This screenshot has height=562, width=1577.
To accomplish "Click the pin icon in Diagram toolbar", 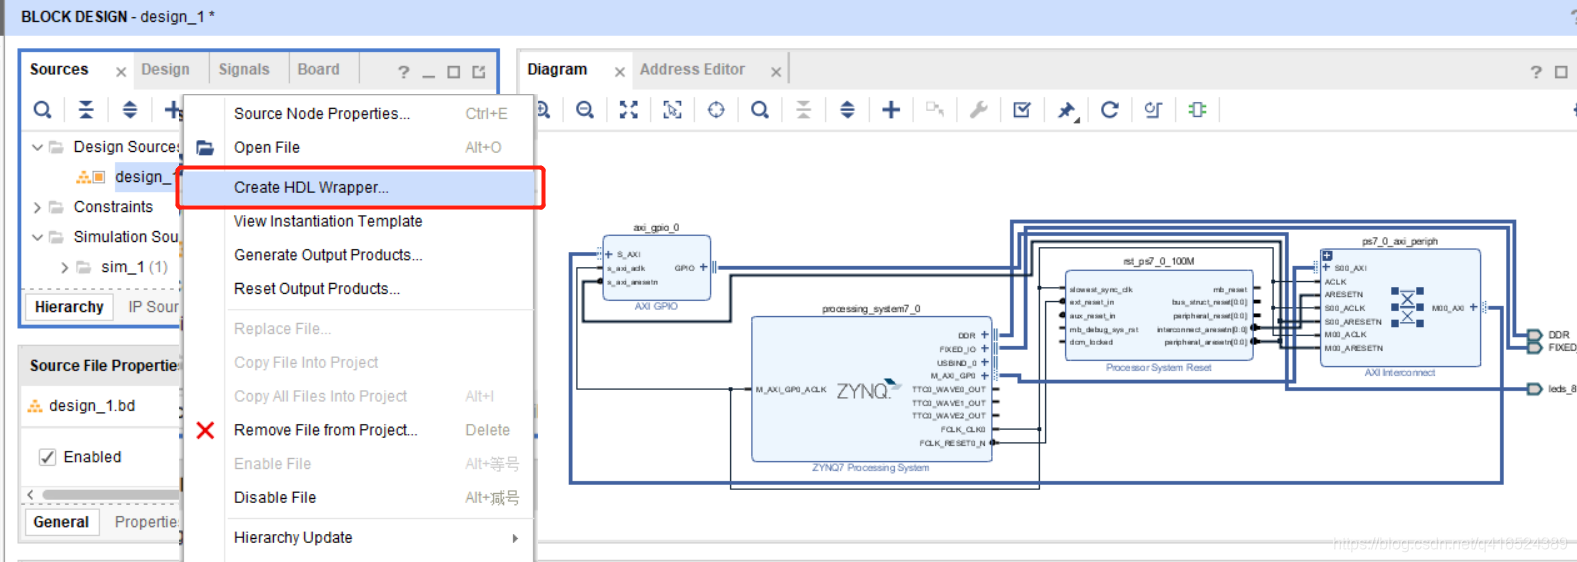I will 1067,110.
